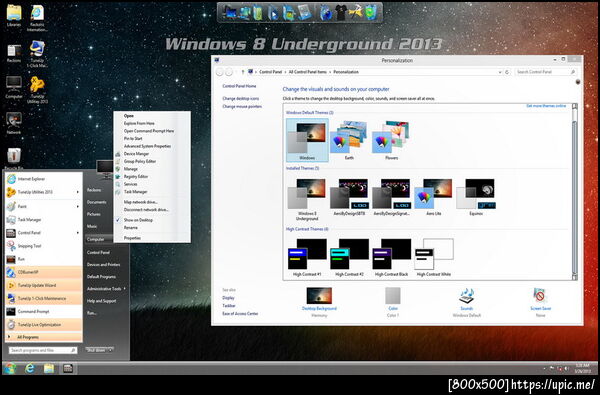Open the Network desktop icon
The height and width of the screenshot is (395, 600).
[x=14, y=123]
